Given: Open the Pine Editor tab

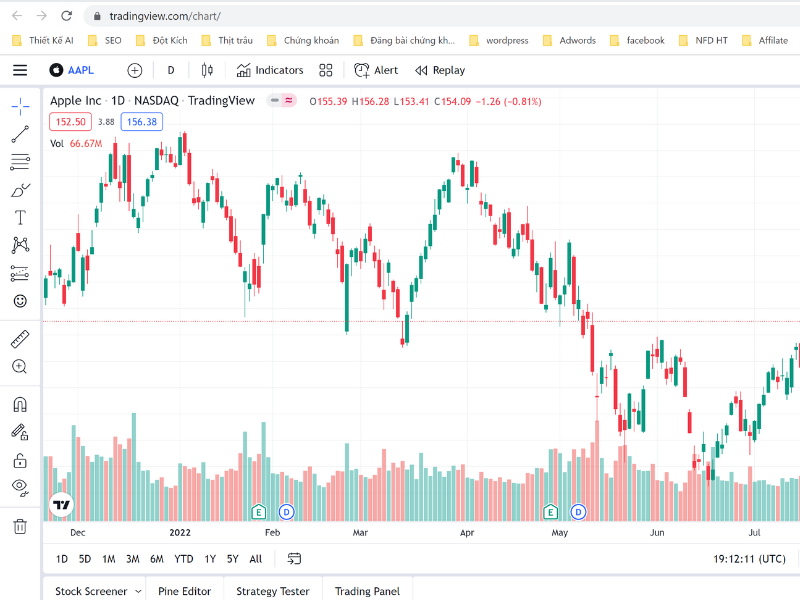Looking at the screenshot, I should 184,591.
